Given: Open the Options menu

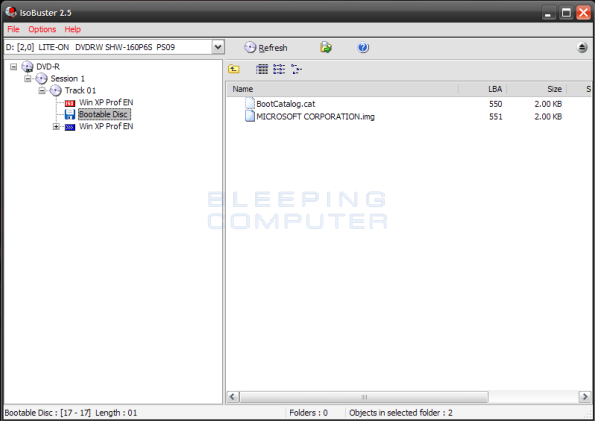Looking at the screenshot, I should click(x=42, y=29).
